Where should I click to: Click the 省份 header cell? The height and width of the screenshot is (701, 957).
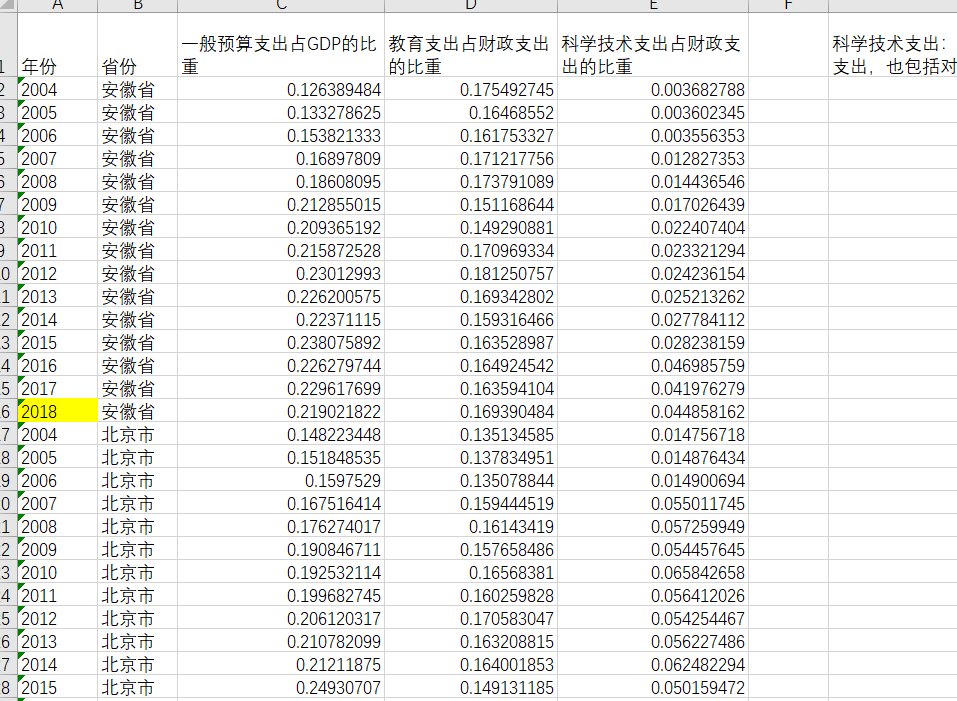point(137,45)
